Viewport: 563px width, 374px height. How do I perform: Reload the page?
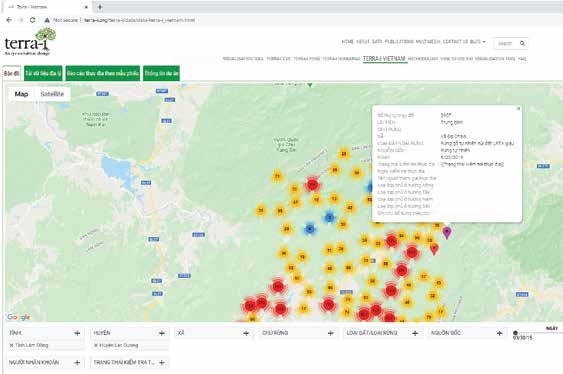coord(32,20)
